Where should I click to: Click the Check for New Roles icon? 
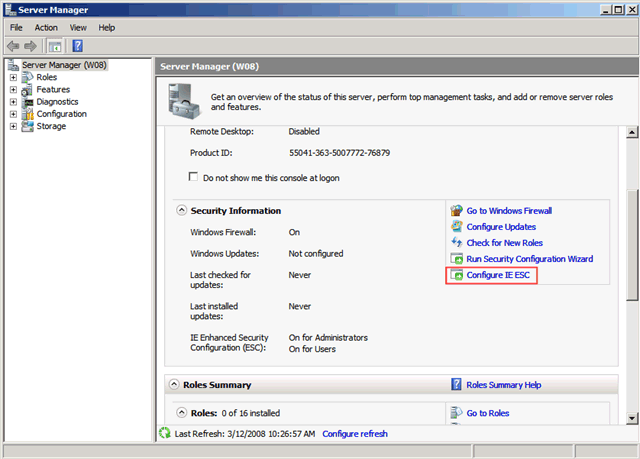pos(456,242)
